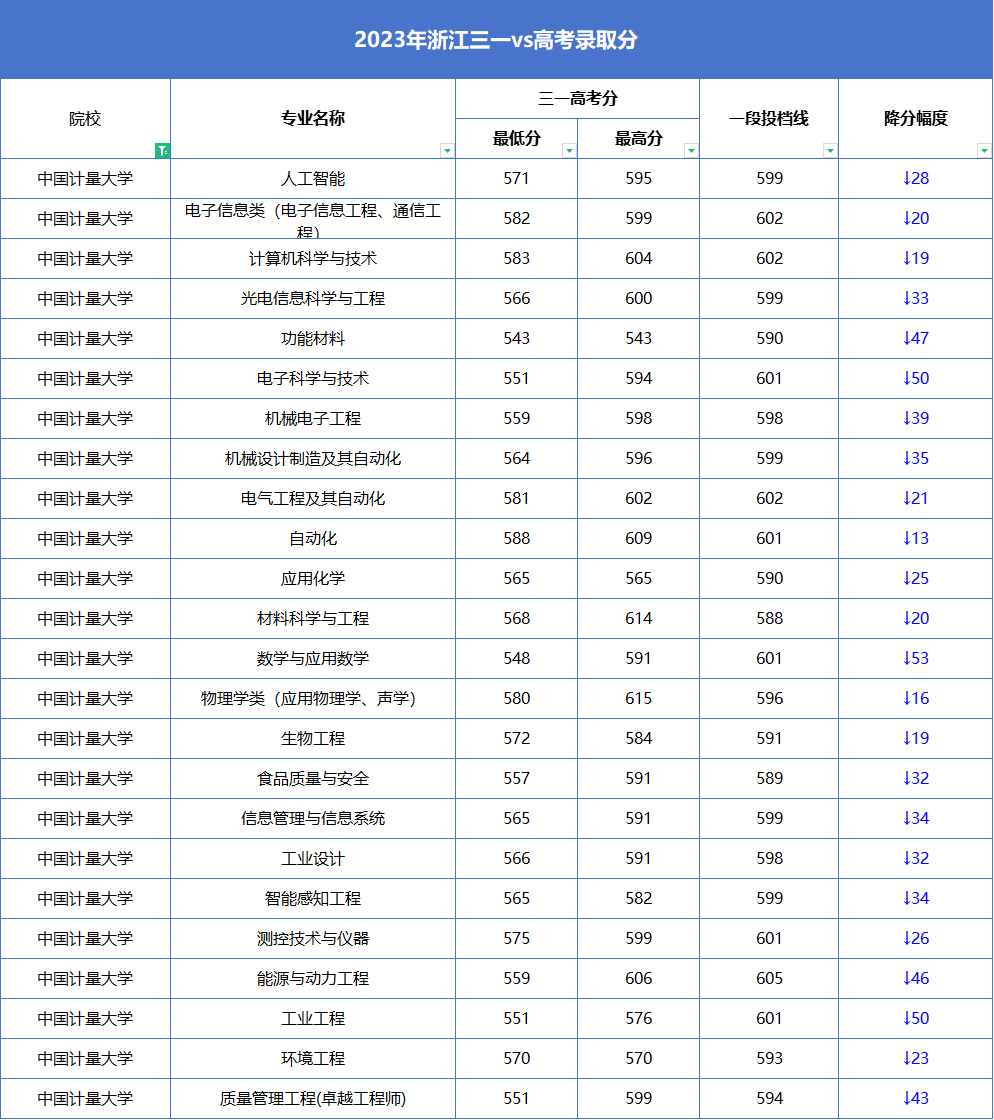The image size is (994, 1120).
Task: Open the 降分幅度 column filter dropdown
Action: (x=983, y=150)
